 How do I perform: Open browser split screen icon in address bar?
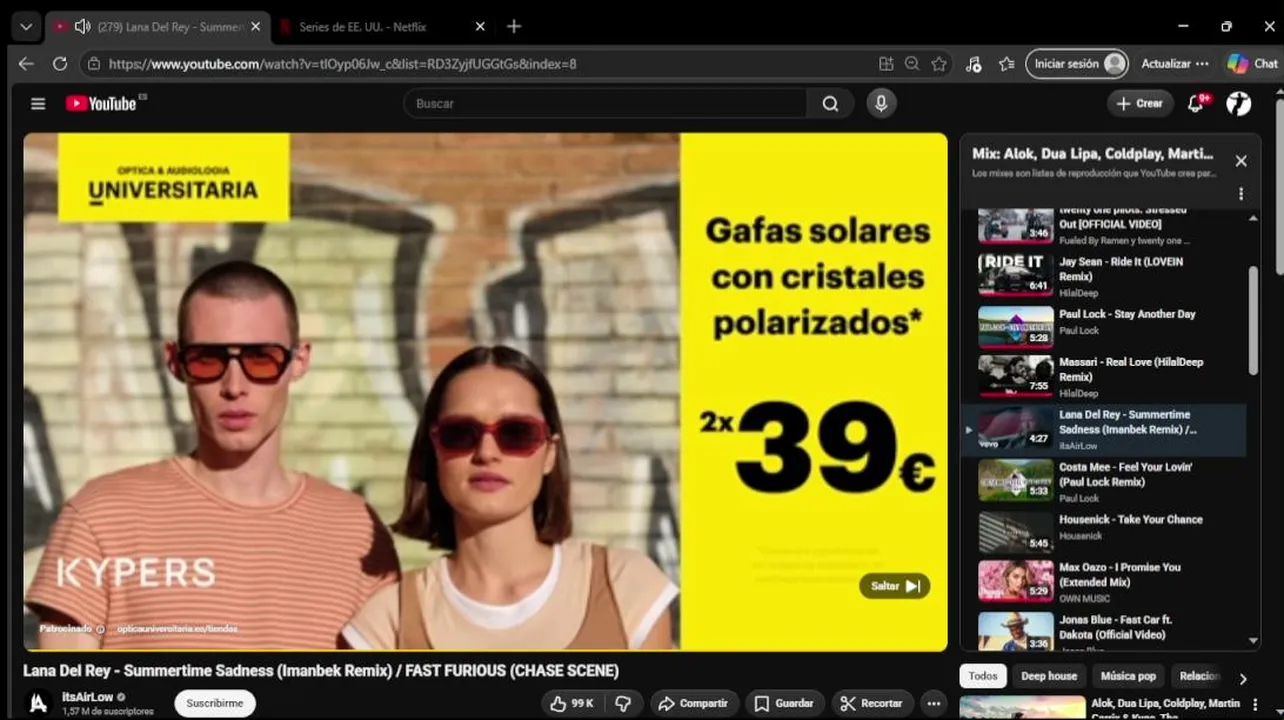886,64
